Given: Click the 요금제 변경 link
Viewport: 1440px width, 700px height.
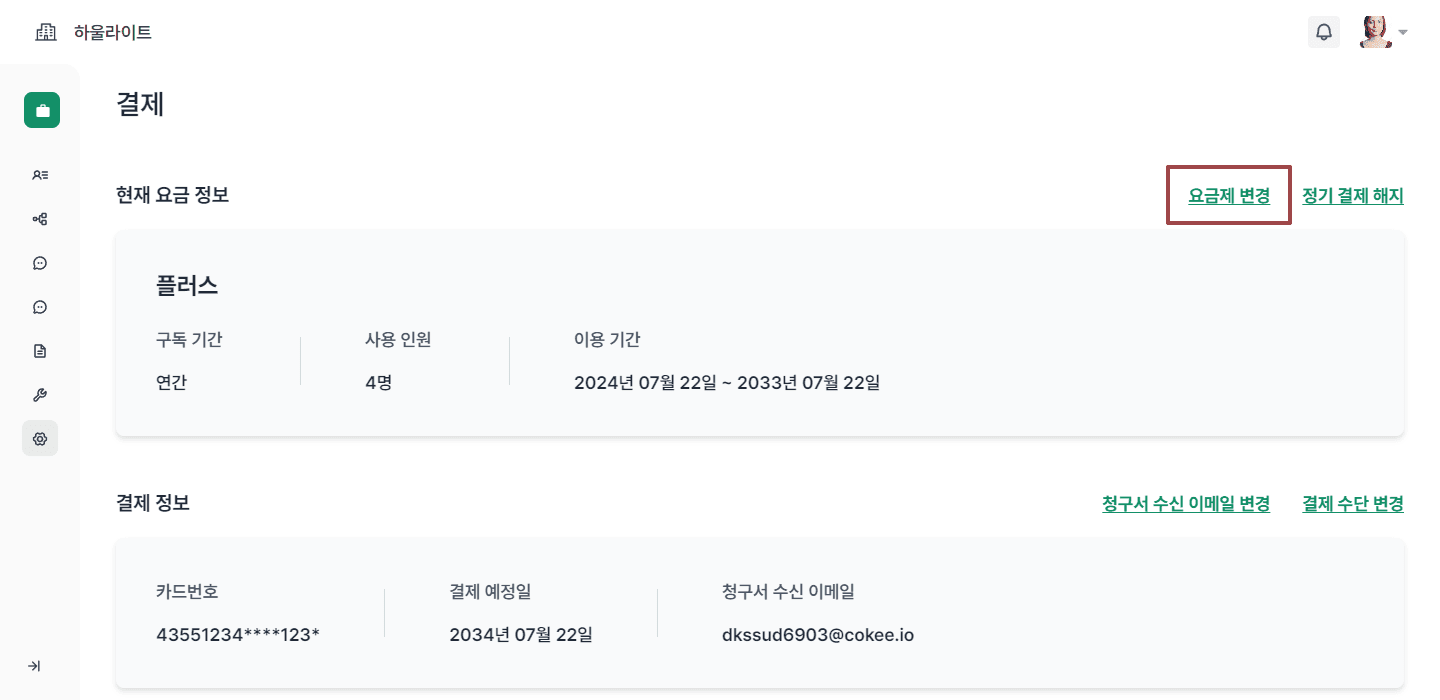Looking at the screenshot, I should click(x=1228, y=195).
